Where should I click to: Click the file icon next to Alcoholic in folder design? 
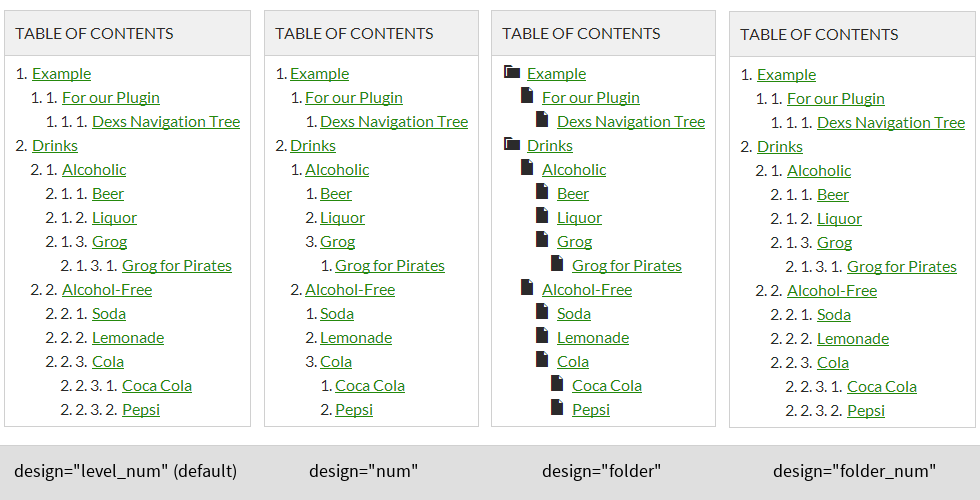click(527, 167)
